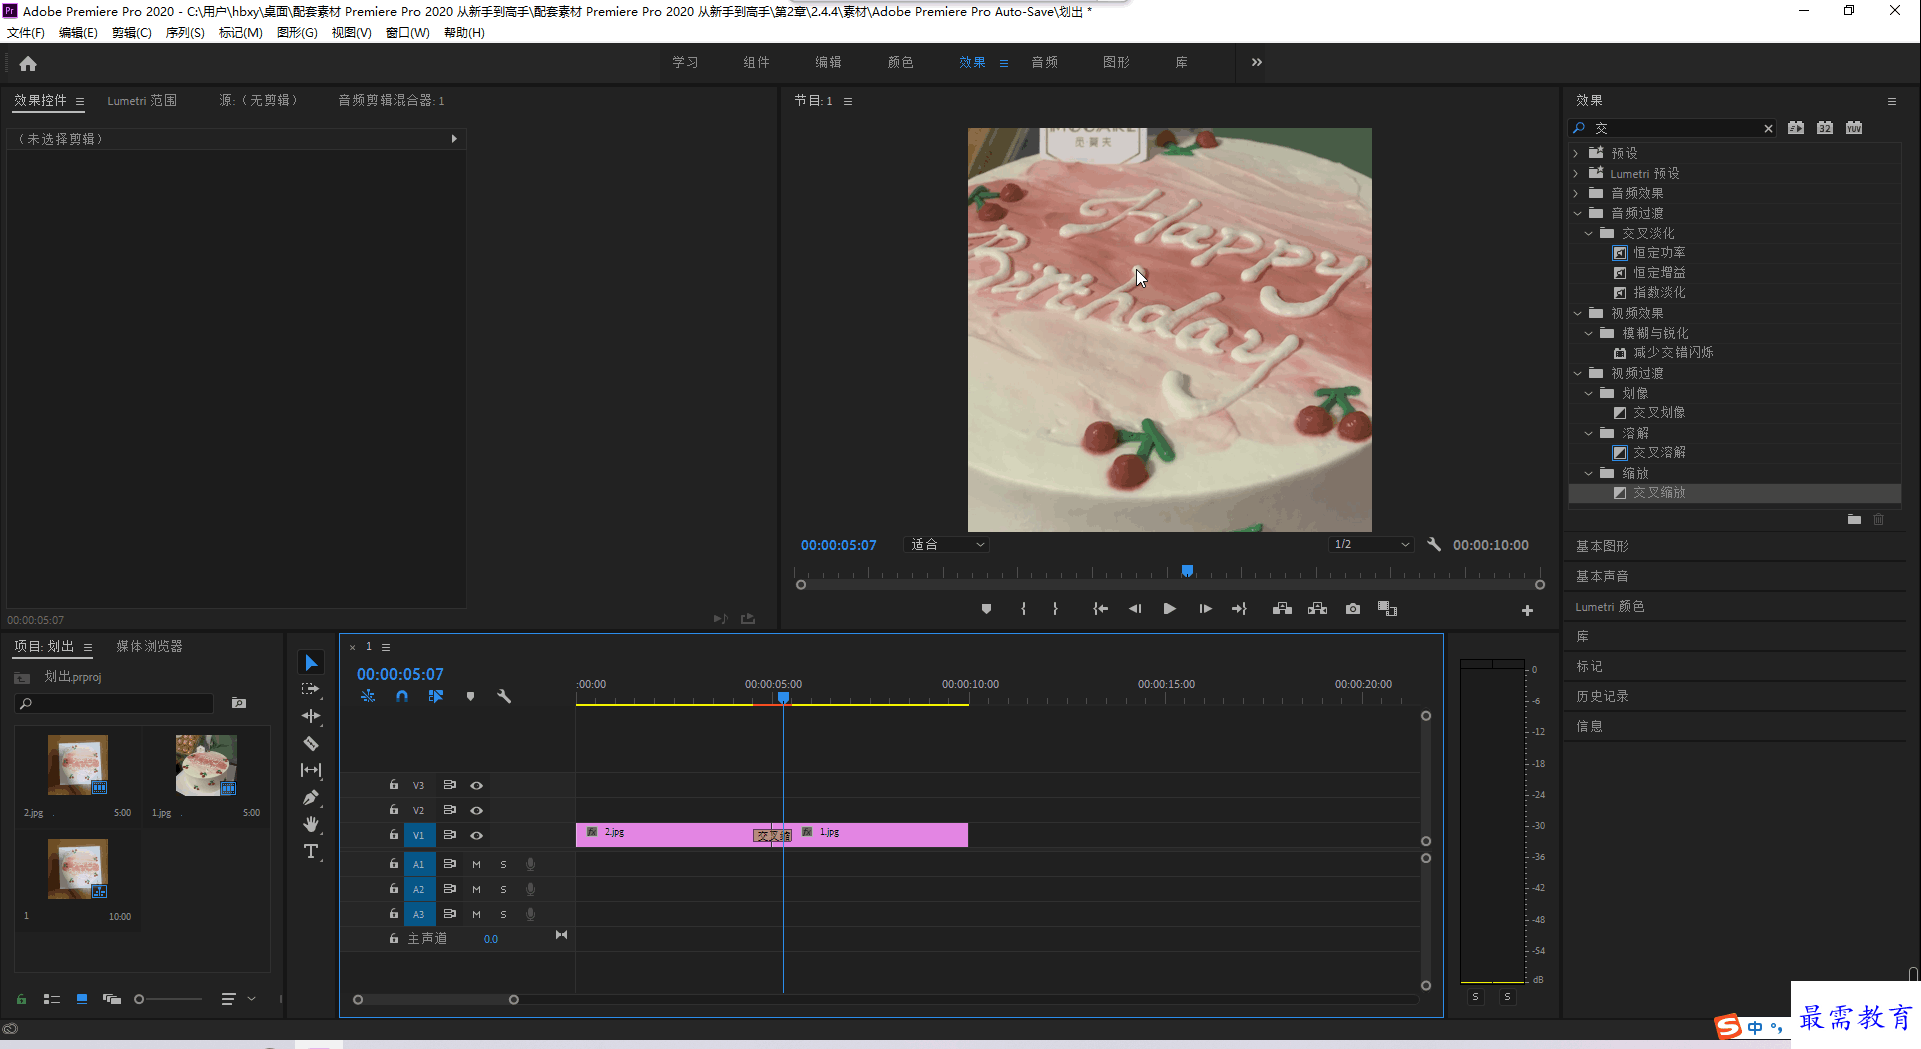Go to In point
Viewport: 1921px width, 1049px height.
[1101, 609]
